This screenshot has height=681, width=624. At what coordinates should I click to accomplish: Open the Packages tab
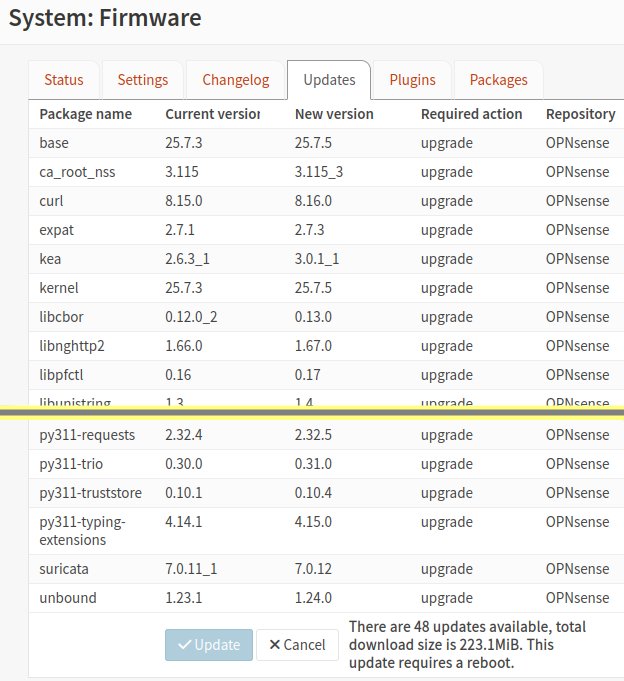click(498, 80)
